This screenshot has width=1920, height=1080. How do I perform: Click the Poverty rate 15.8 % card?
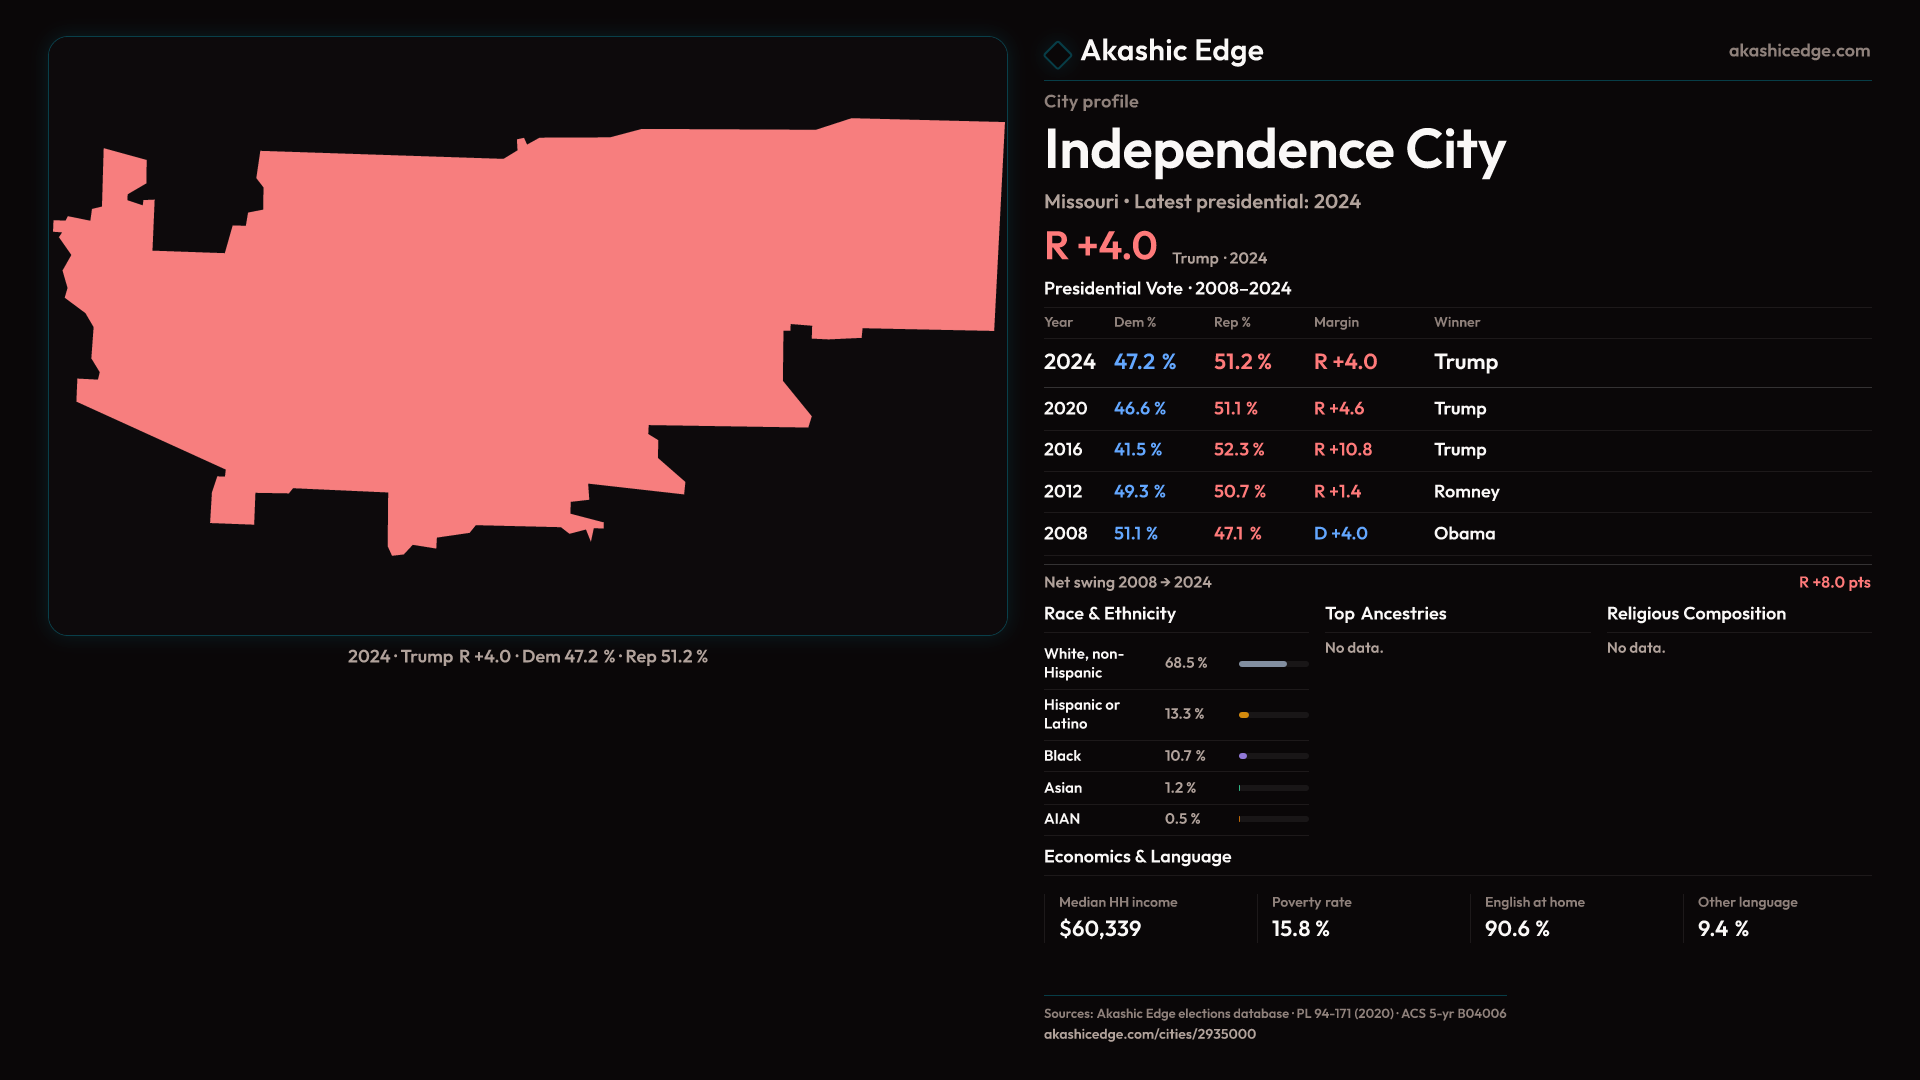click(1310, 918)
